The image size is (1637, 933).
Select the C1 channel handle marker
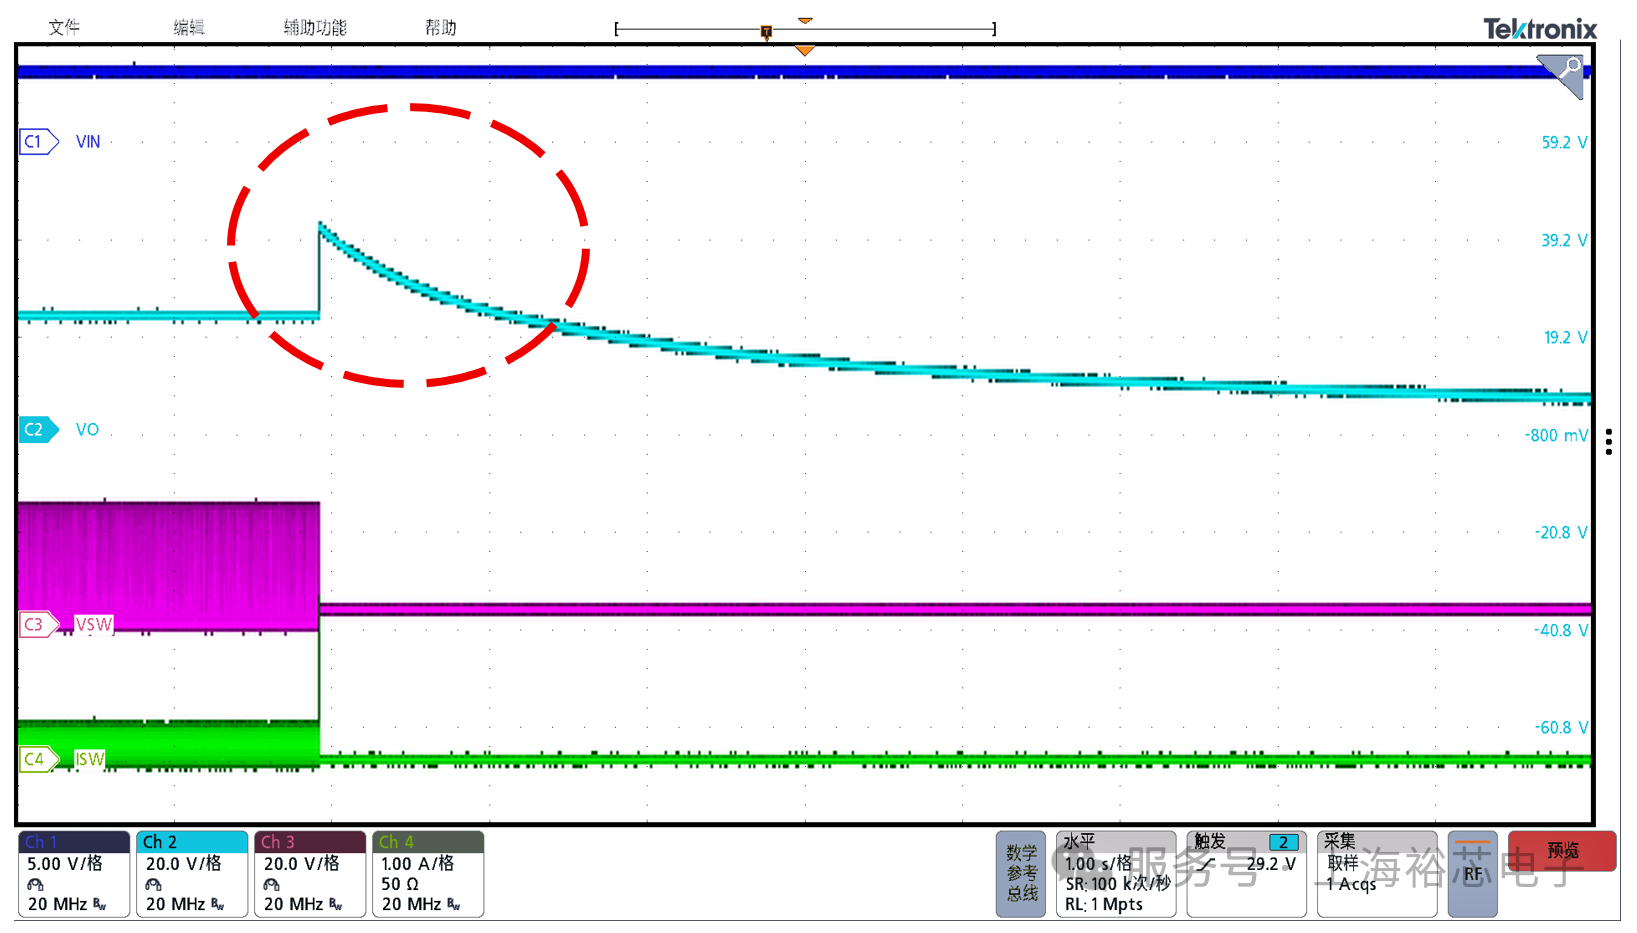pyautogui.click(x=38, y=141)
